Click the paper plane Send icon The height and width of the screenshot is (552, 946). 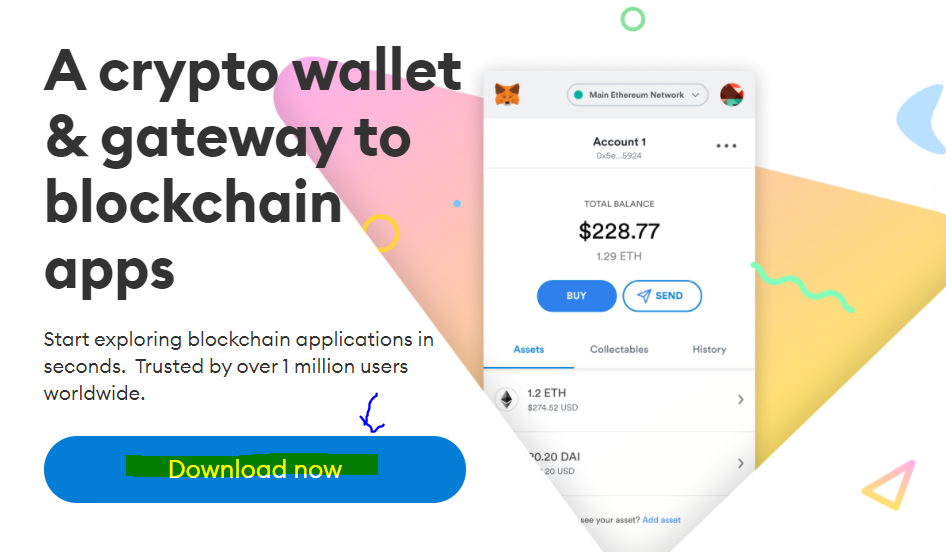pyautogui.click(x=644, y=296)
